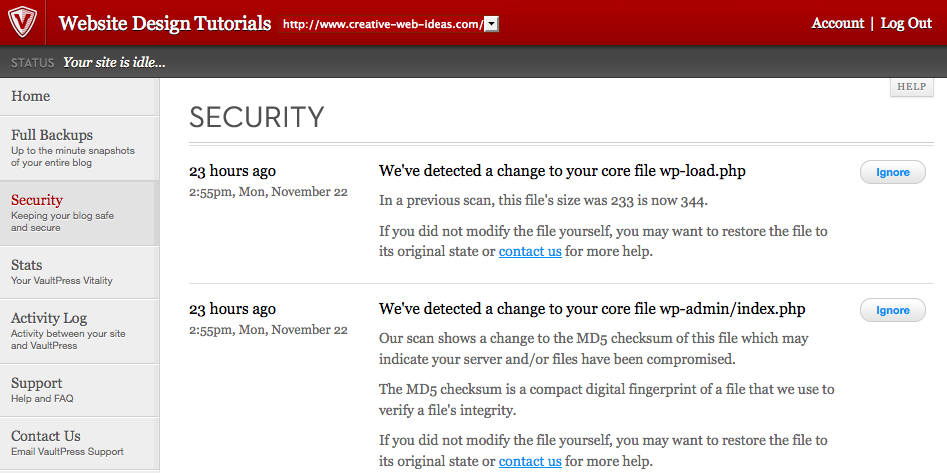
Task: Click the HELP tab button
Action: pyautogui.click(x=911, y=87)
